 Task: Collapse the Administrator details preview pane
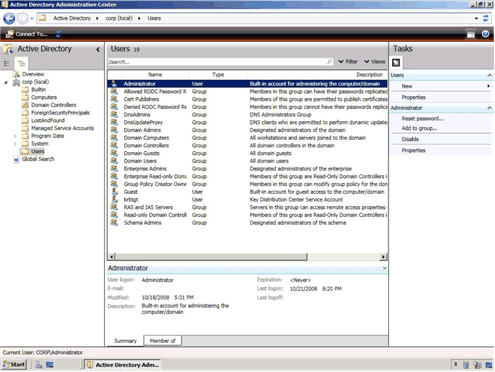(x=385, y=268)
